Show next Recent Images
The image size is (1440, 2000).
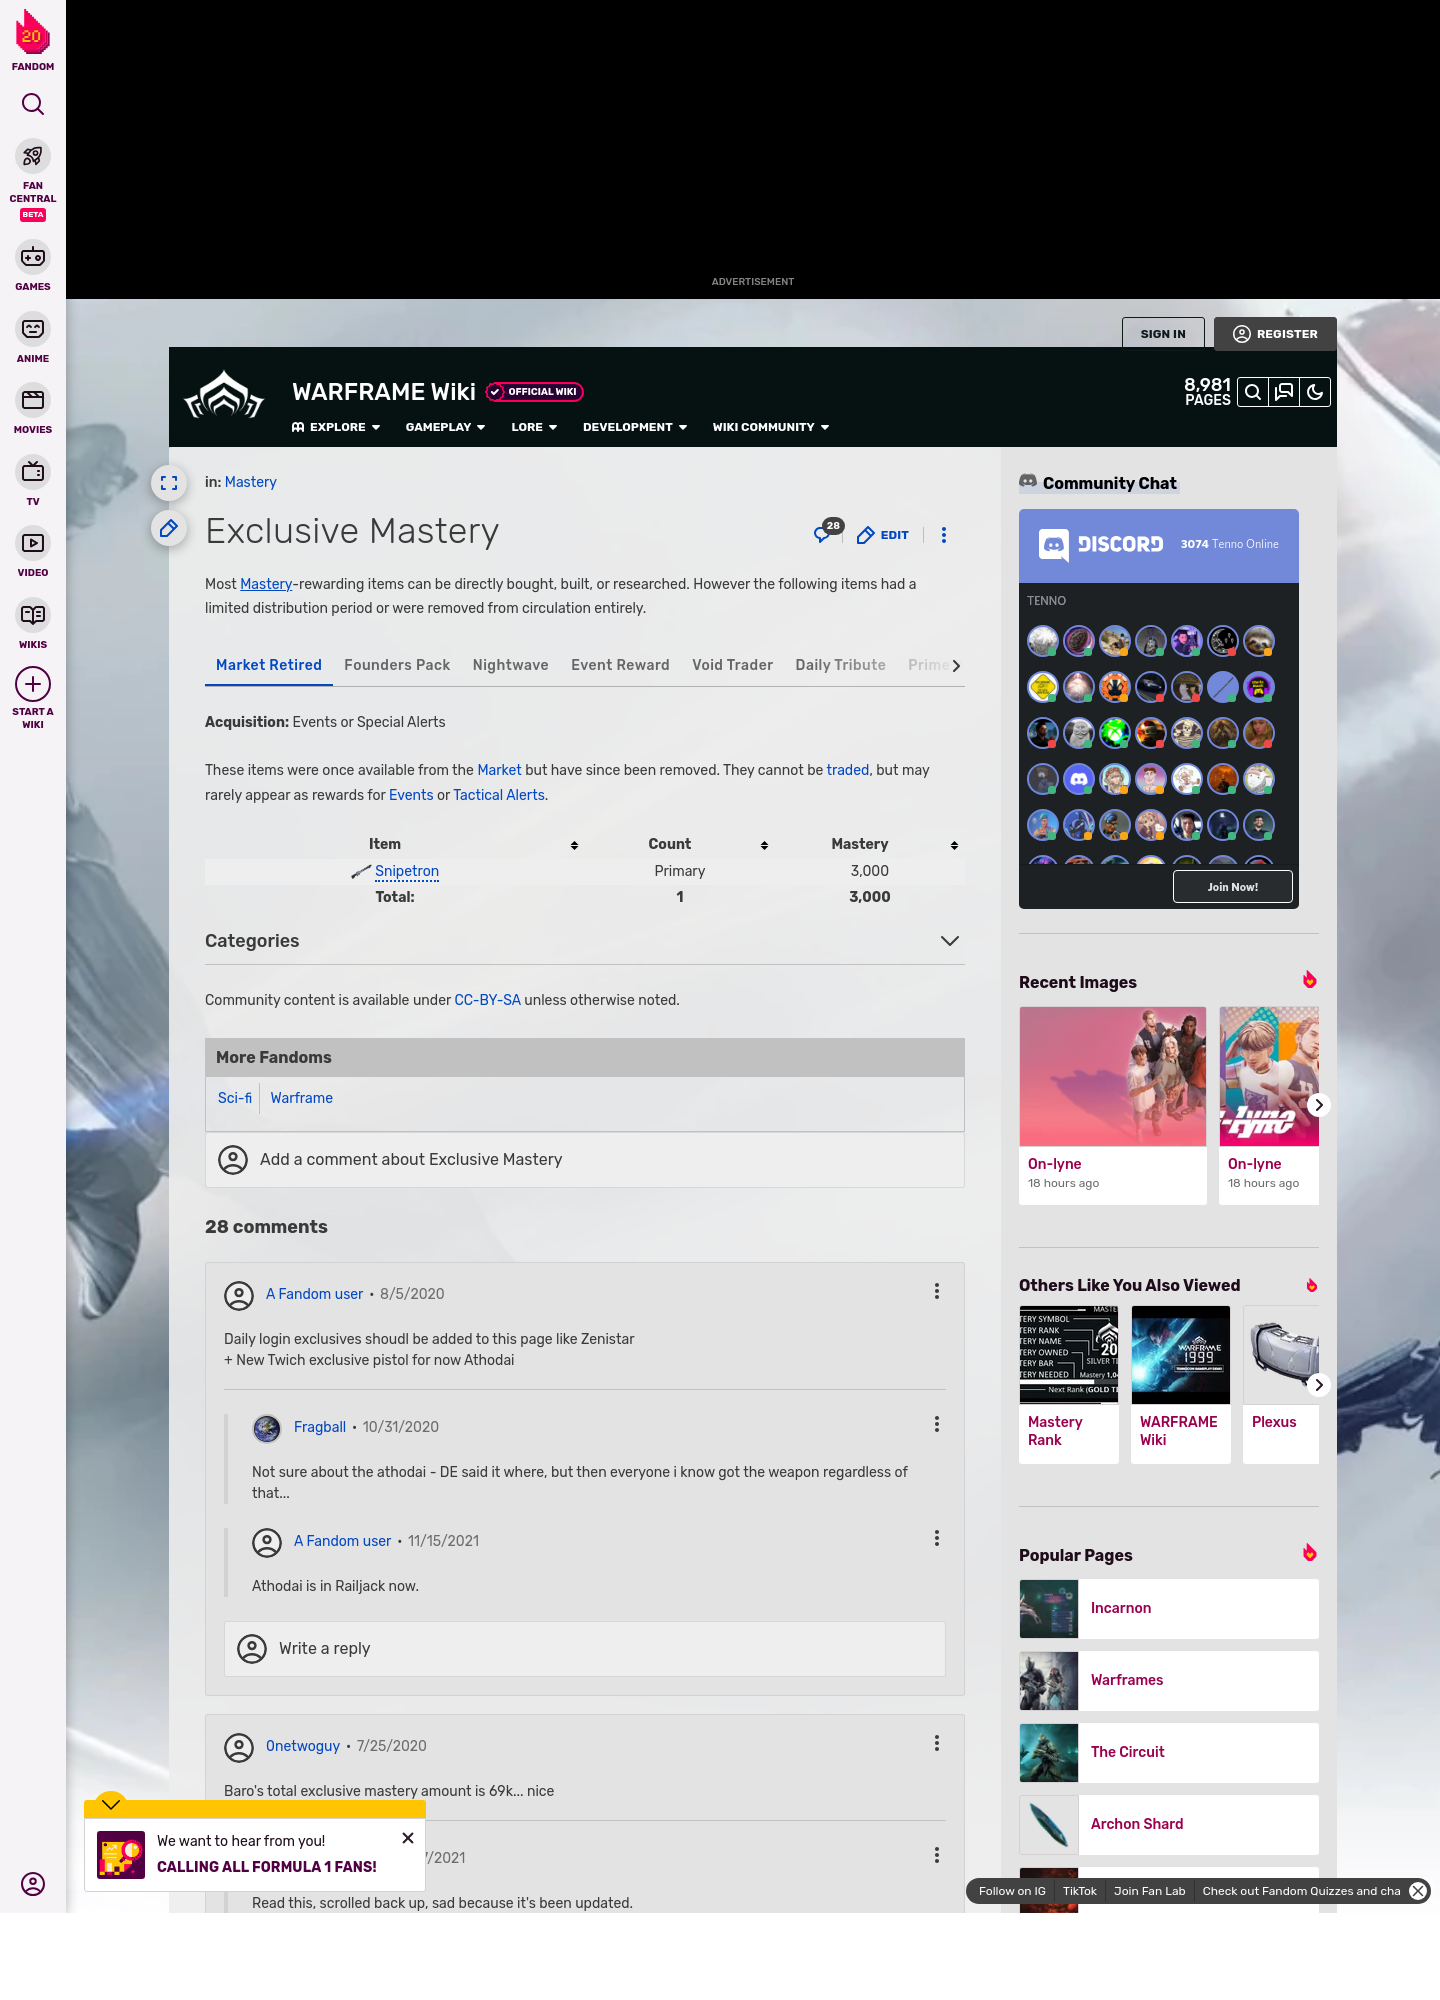point(1319,1105)
